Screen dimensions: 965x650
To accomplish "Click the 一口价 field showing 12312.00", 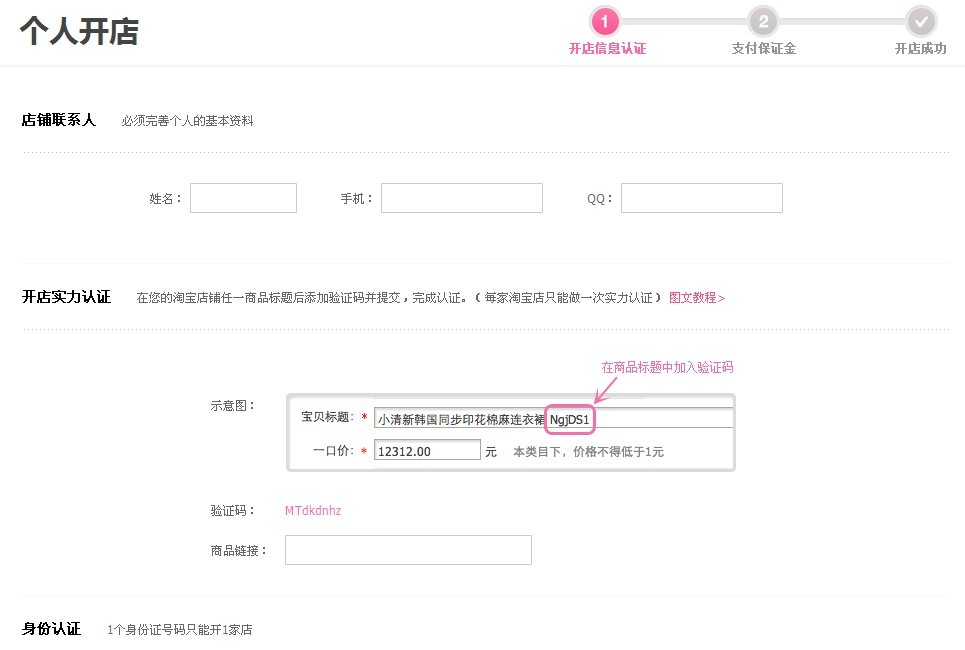I will click(x=427, y=451).
